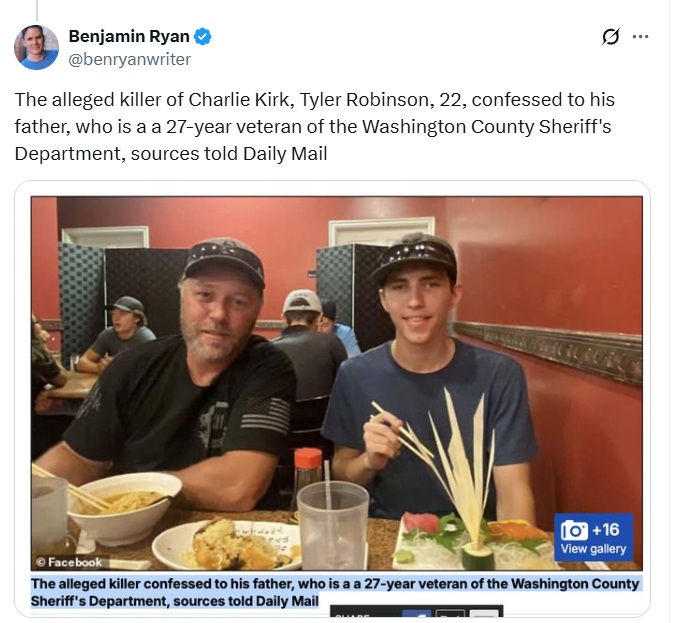This screenshot has width=676, height=623.
Task: Open the Benjamin Ryan display name link
Action: 129,37
